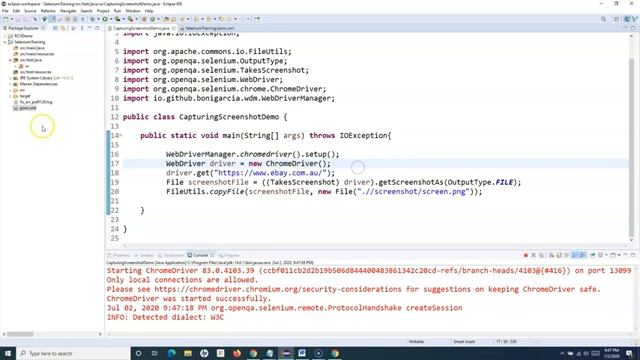This screenshot has width=640, height=360.
Task: Click the Open Perspective icon at top right
Action: [617, 19]
